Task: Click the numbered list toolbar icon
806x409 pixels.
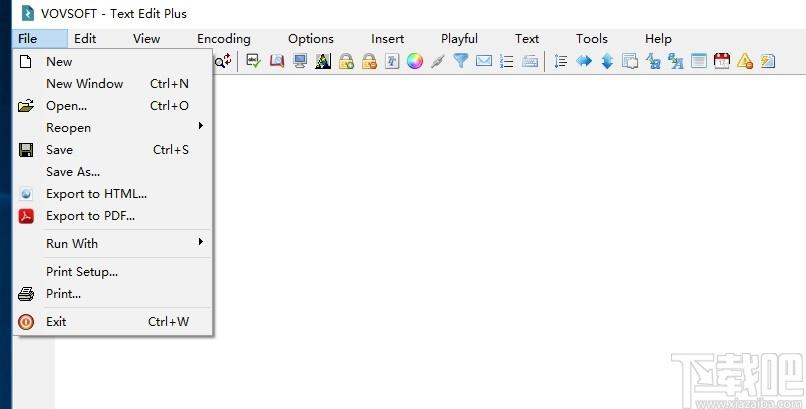Action: 507,61
